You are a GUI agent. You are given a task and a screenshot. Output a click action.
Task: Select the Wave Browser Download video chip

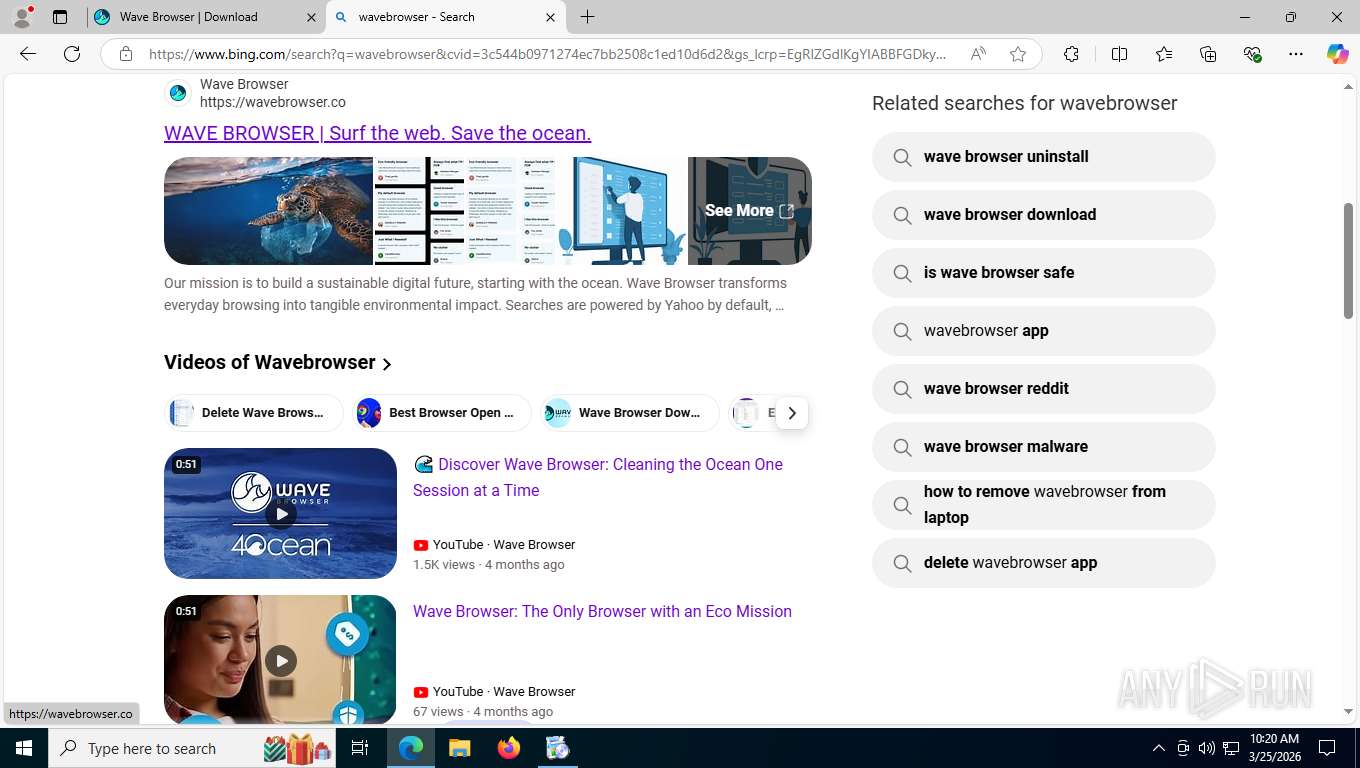[x=630, y=412]
